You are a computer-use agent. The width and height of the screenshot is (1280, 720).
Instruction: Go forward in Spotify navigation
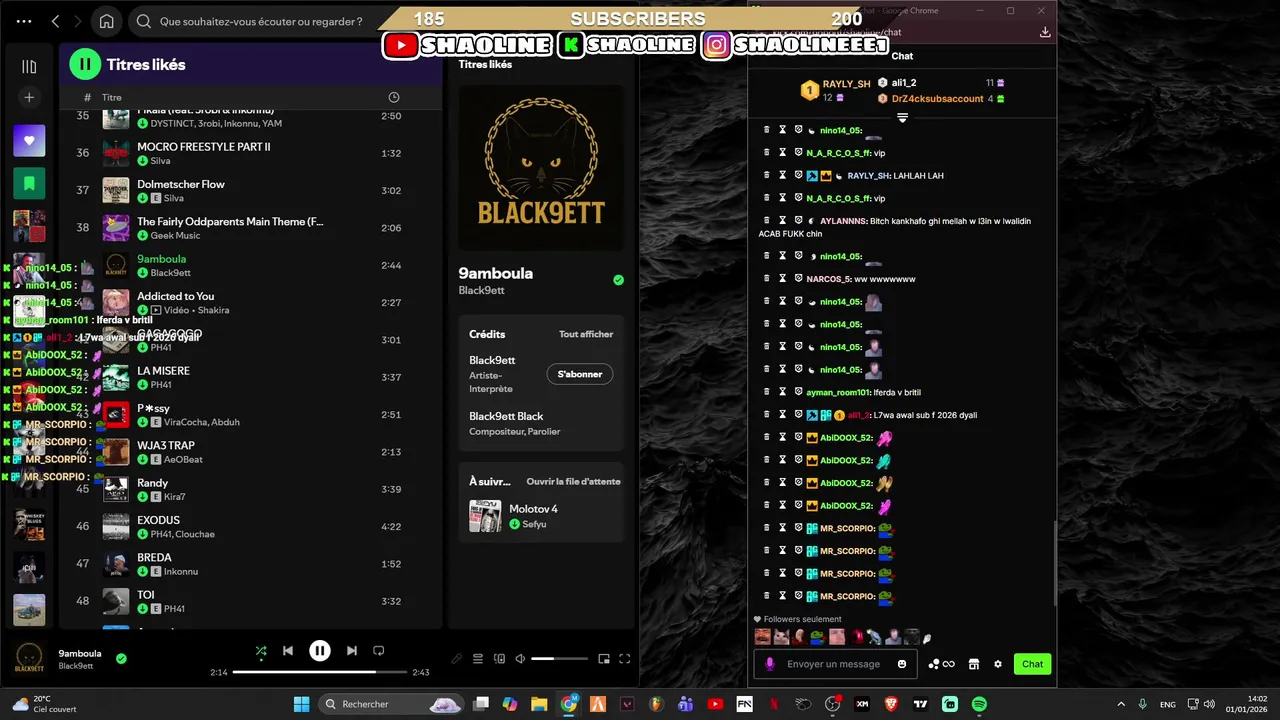[79, 21]
